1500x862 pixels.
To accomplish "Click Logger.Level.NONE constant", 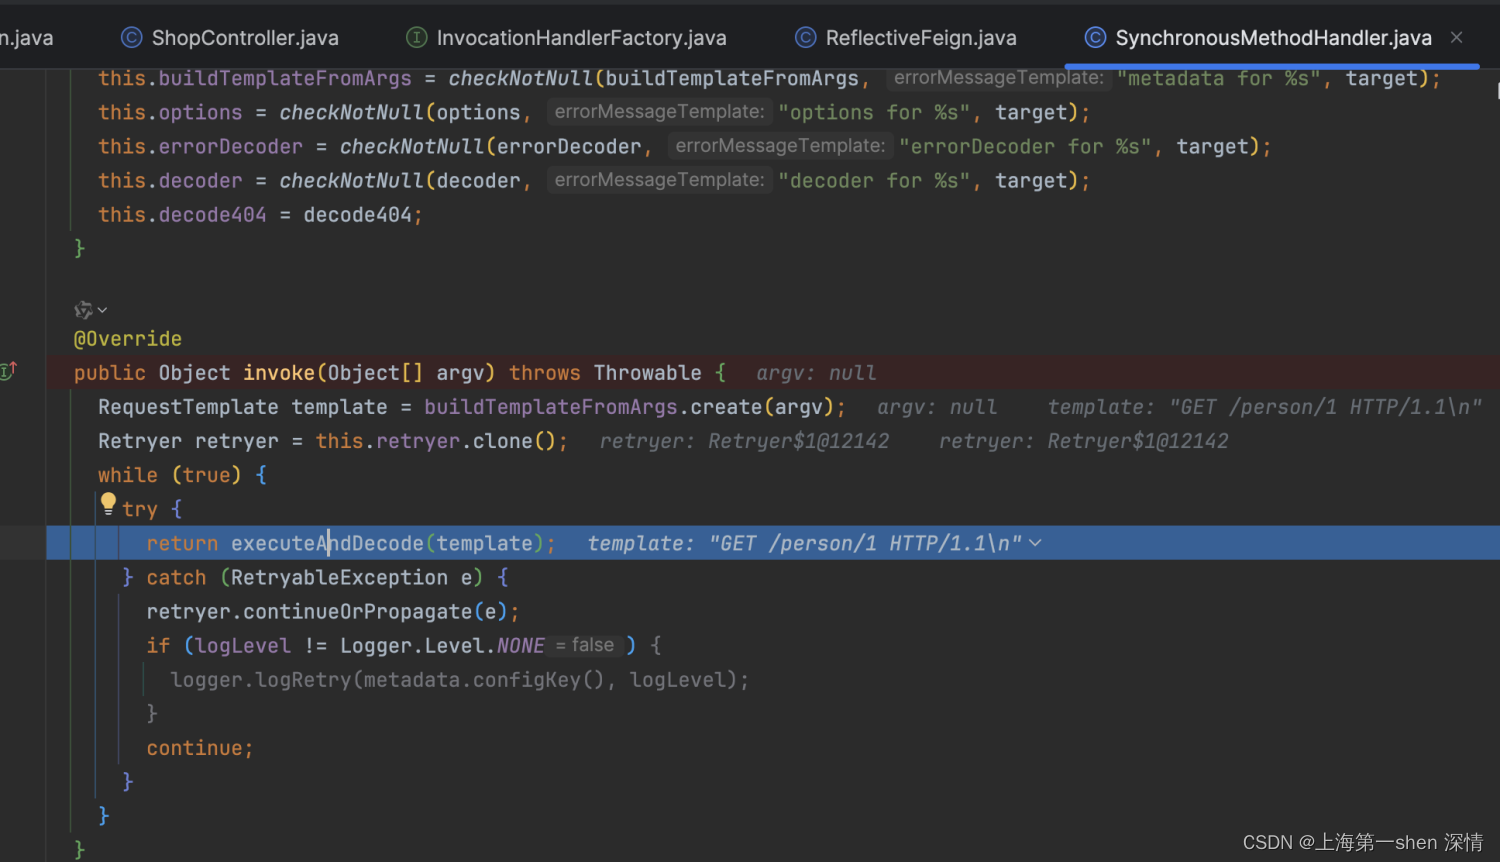I will pyautogui.click(x=442, y=646).
